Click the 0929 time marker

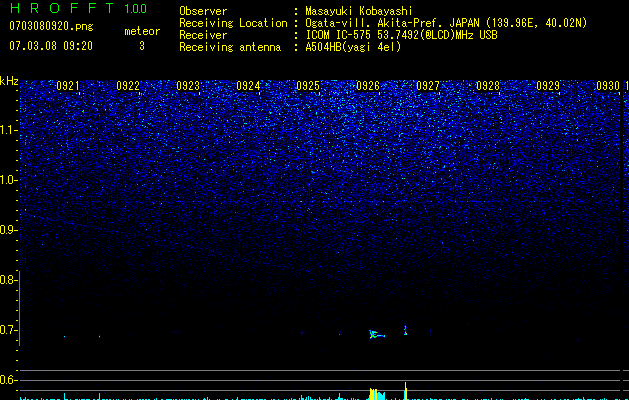click(x=548, y=86)
